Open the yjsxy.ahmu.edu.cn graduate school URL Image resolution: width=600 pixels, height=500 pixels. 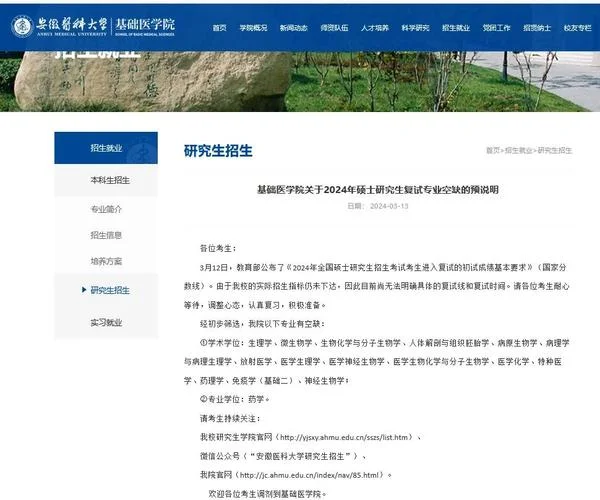click(x=344, y=437)
